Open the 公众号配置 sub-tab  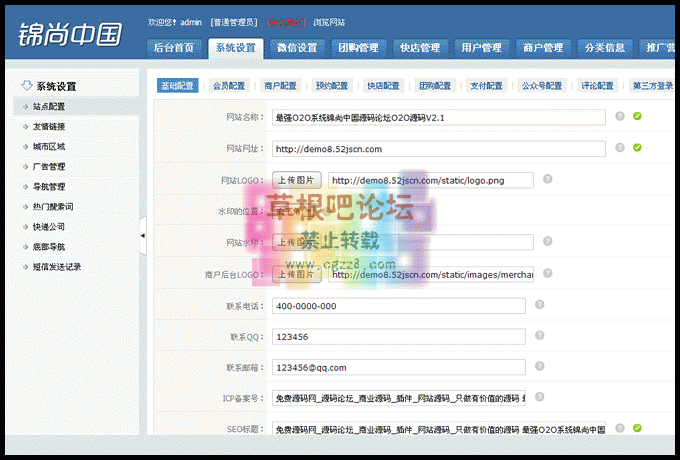pos(542,86)
